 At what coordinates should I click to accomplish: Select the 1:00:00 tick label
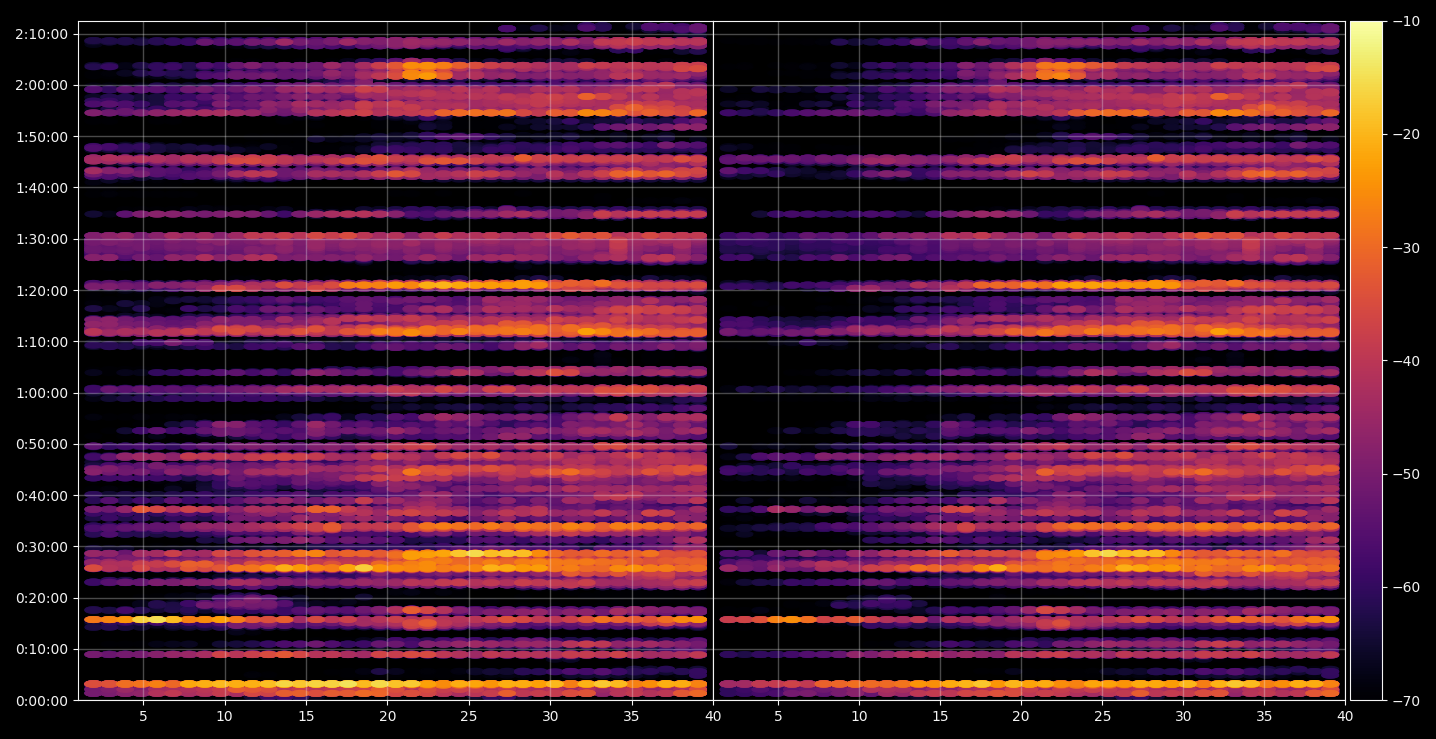(x=41, y=393)
